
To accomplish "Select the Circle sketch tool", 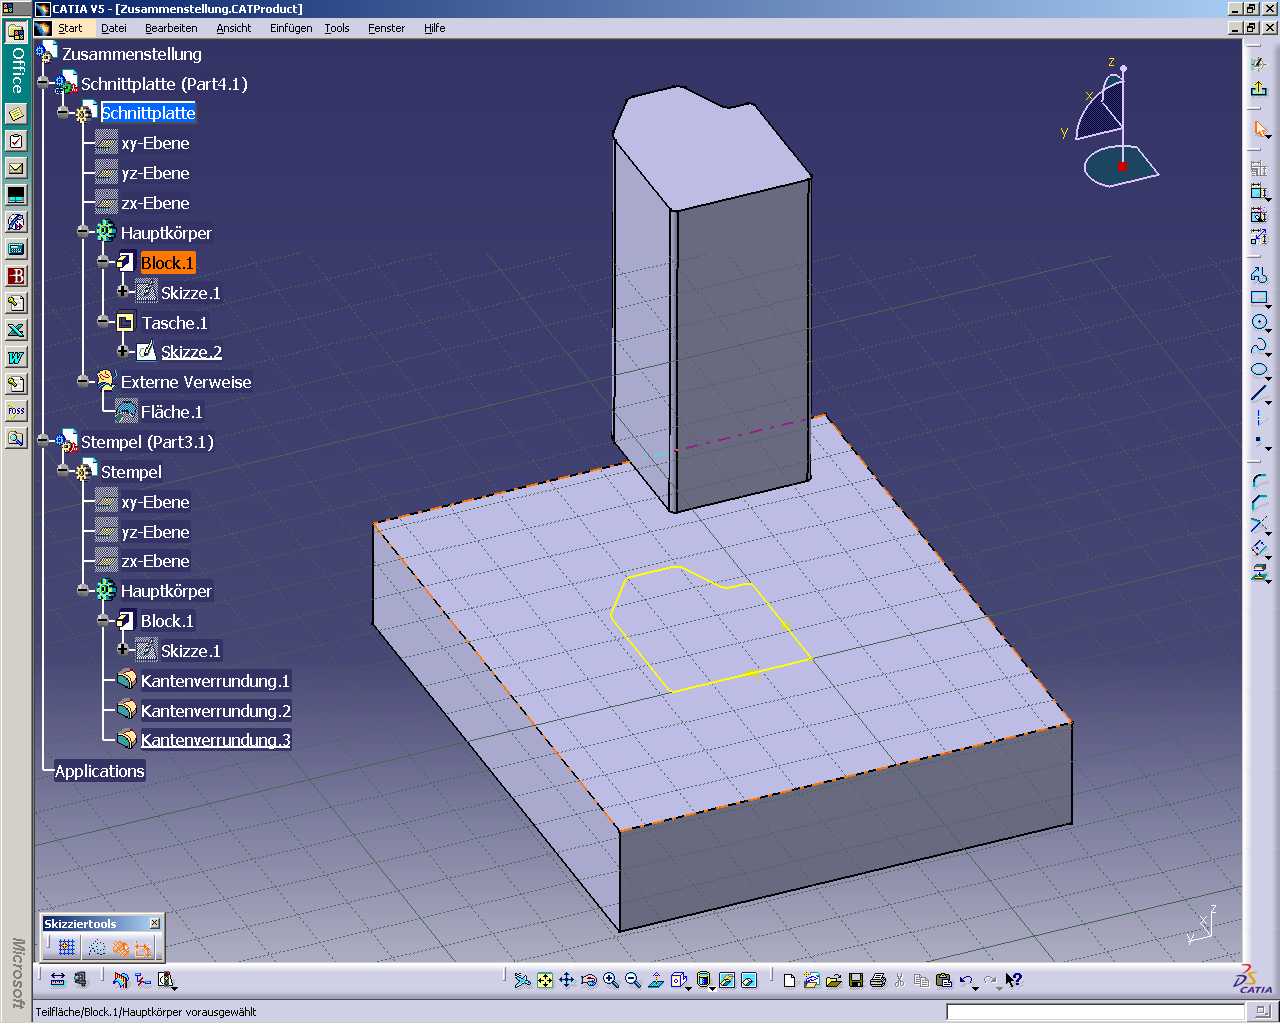I will 1259,322.
